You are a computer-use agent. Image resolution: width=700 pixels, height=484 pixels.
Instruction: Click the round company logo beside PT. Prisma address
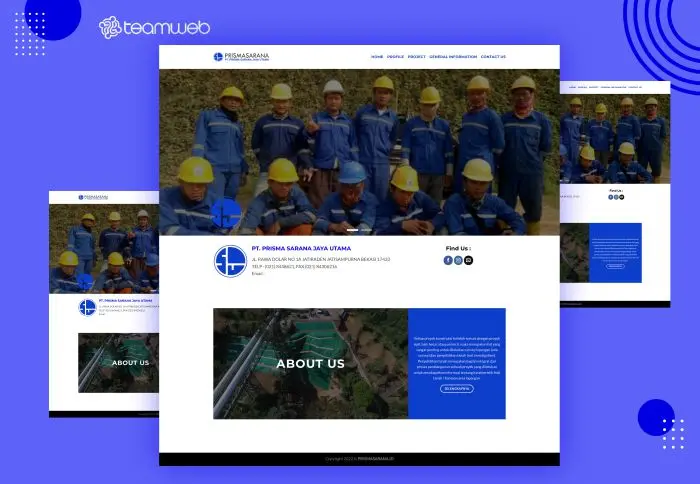(230, 261)
